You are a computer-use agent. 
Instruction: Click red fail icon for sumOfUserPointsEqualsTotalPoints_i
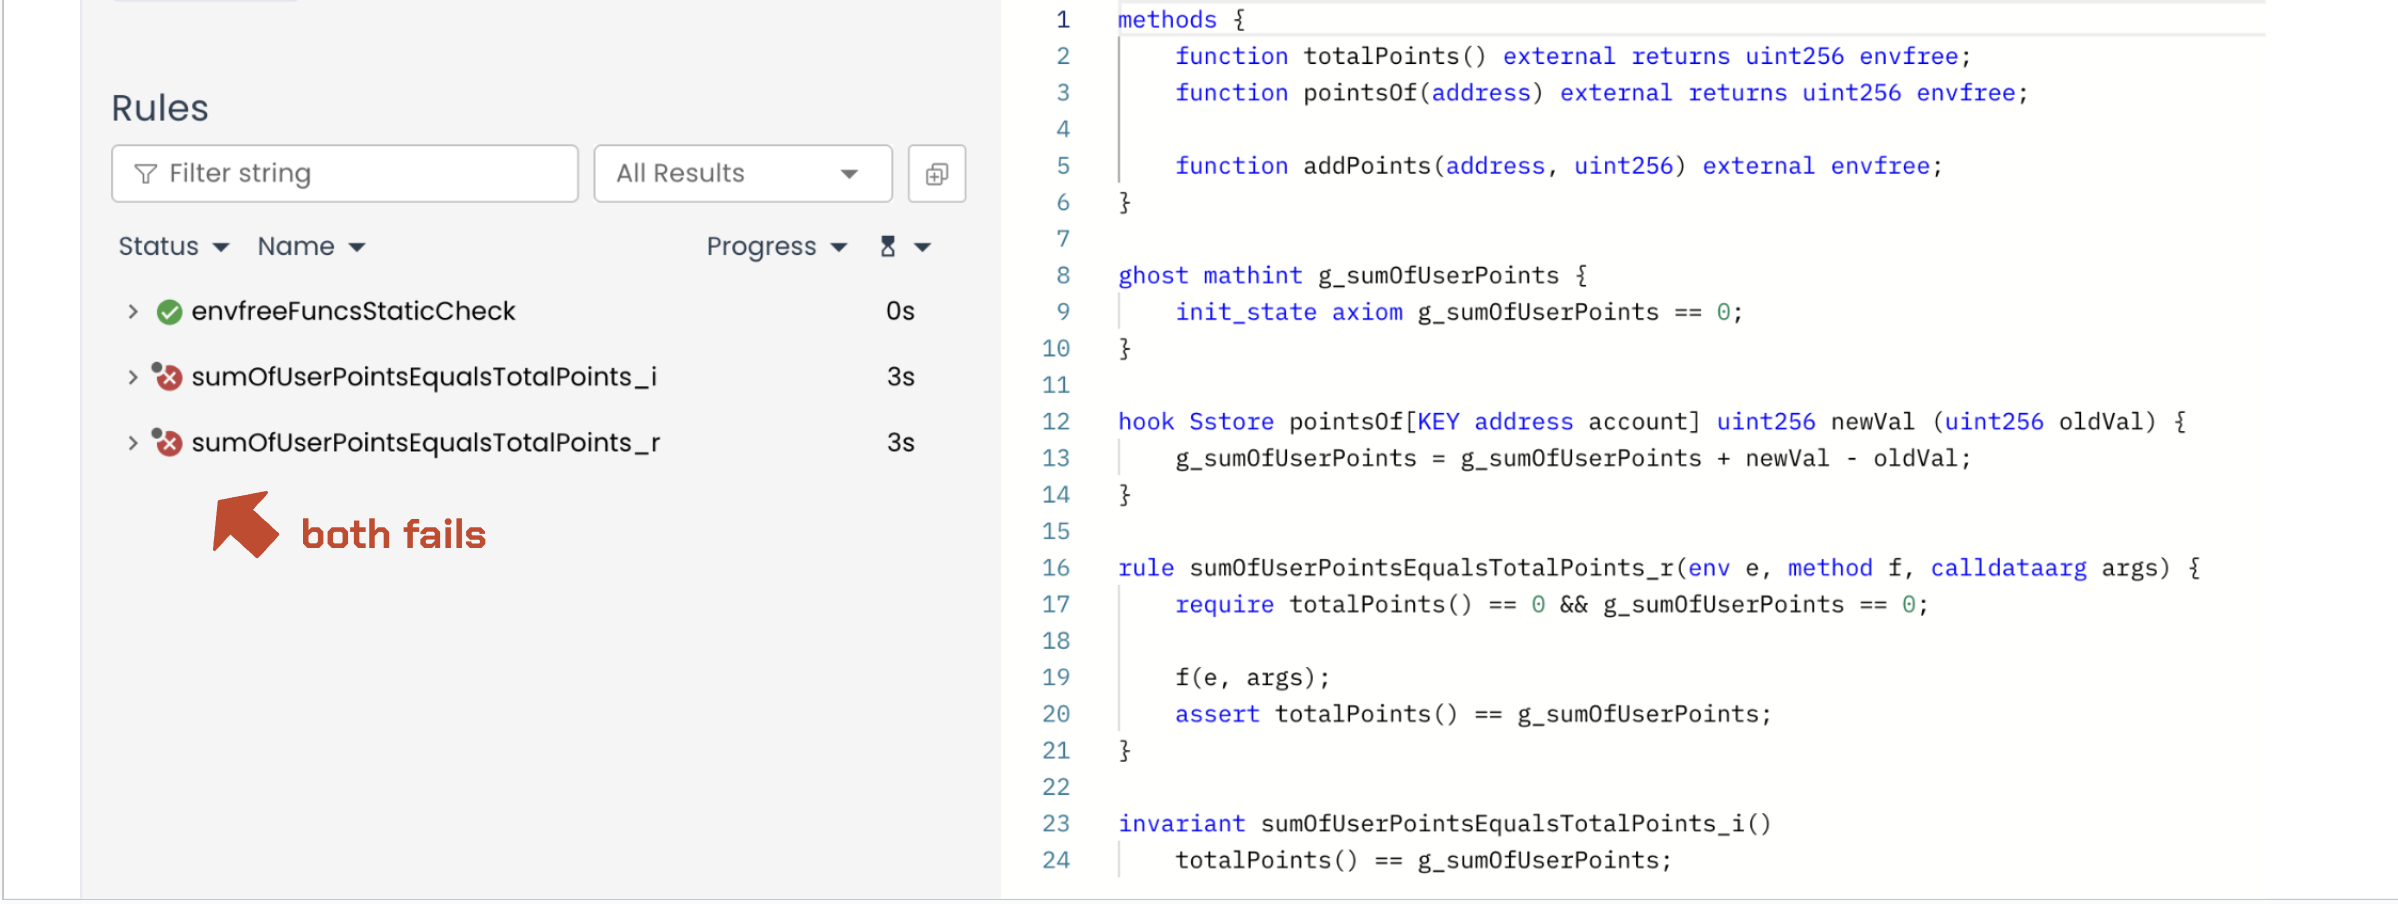point(168,377)
